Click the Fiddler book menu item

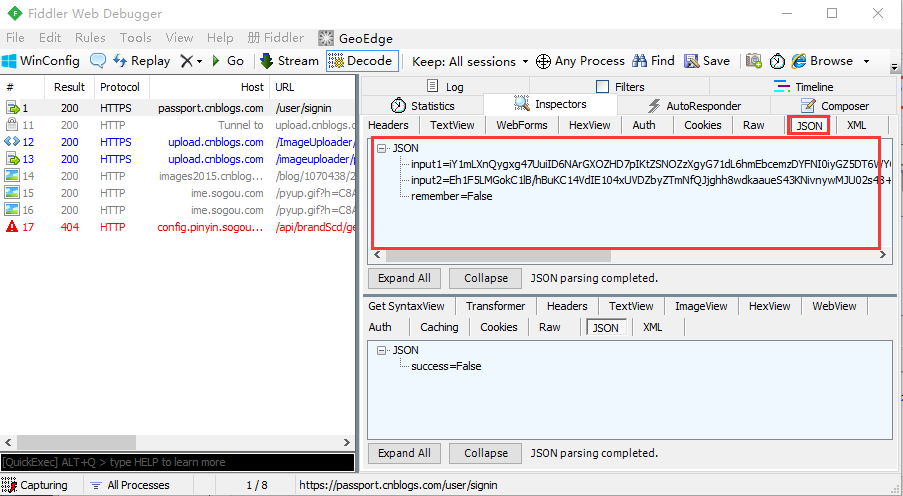275,38
